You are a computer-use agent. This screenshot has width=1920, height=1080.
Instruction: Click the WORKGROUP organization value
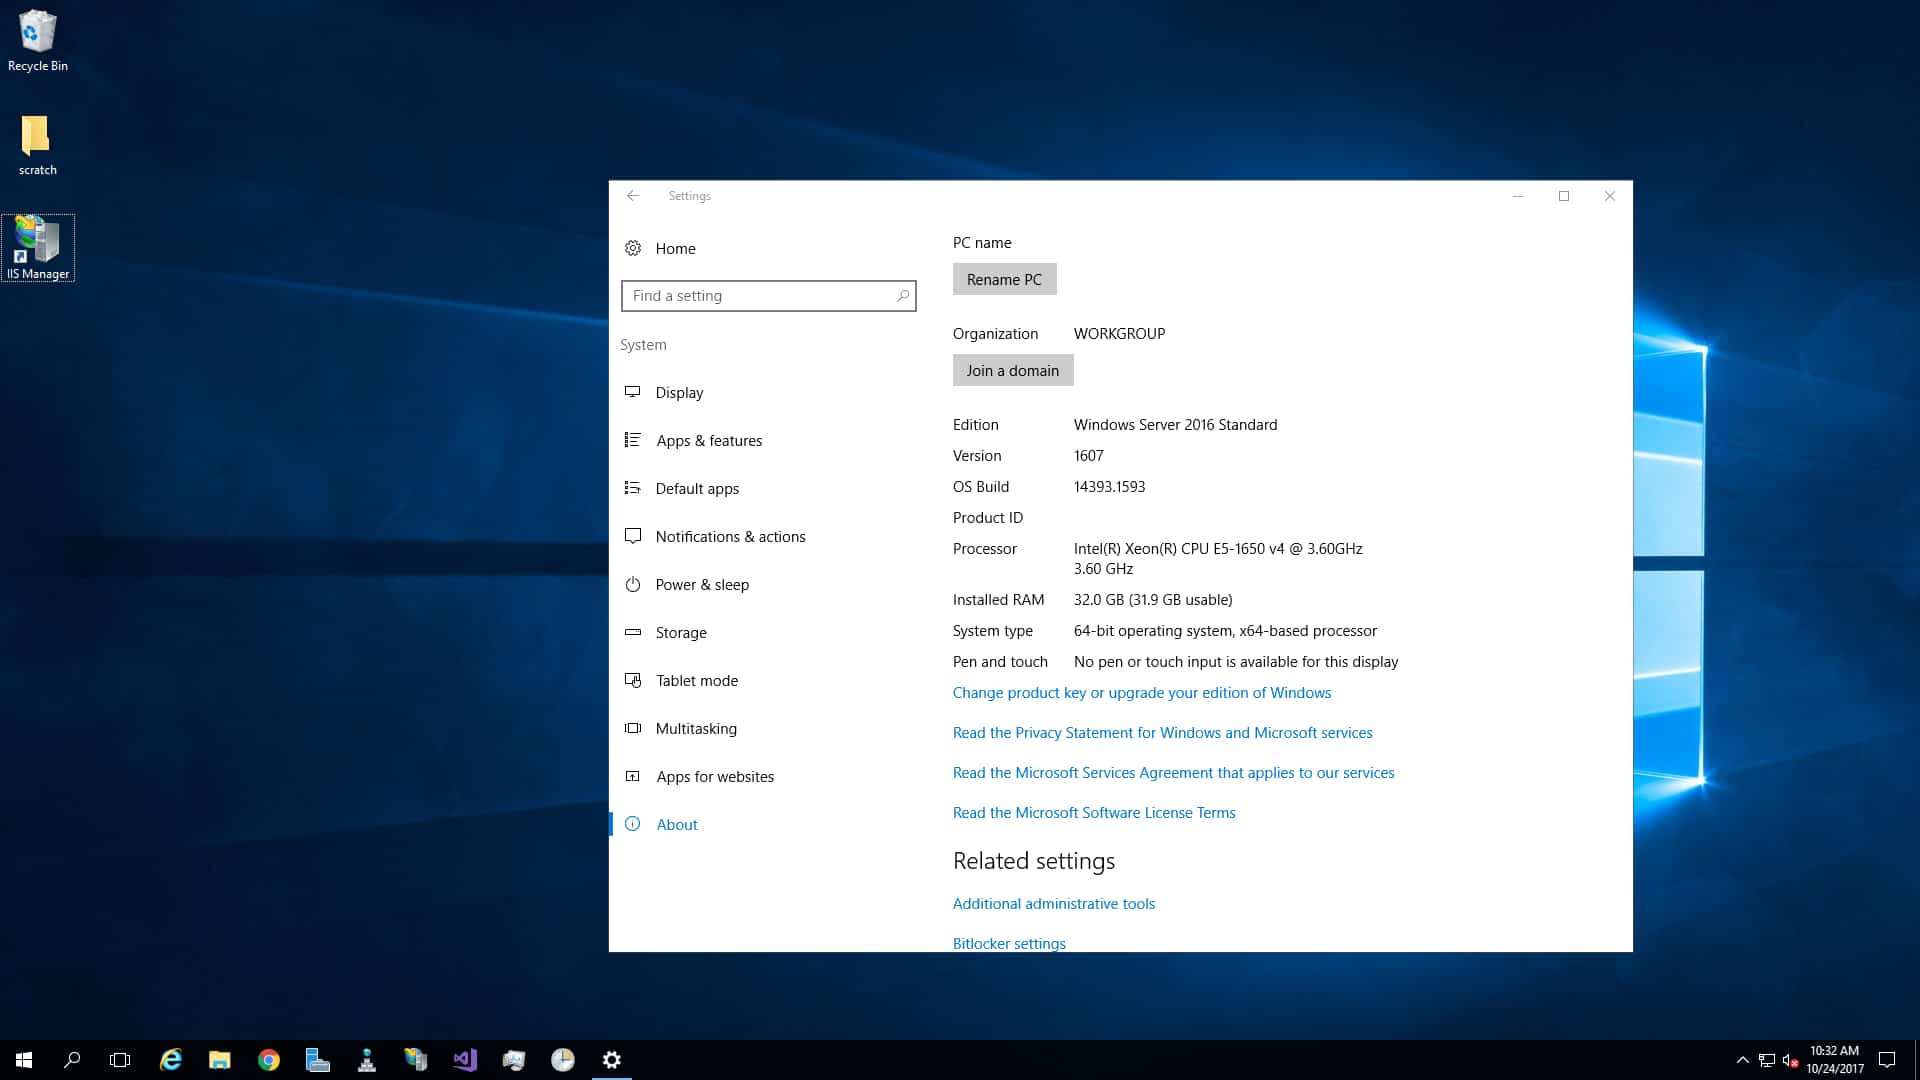tap(1119, 333)
